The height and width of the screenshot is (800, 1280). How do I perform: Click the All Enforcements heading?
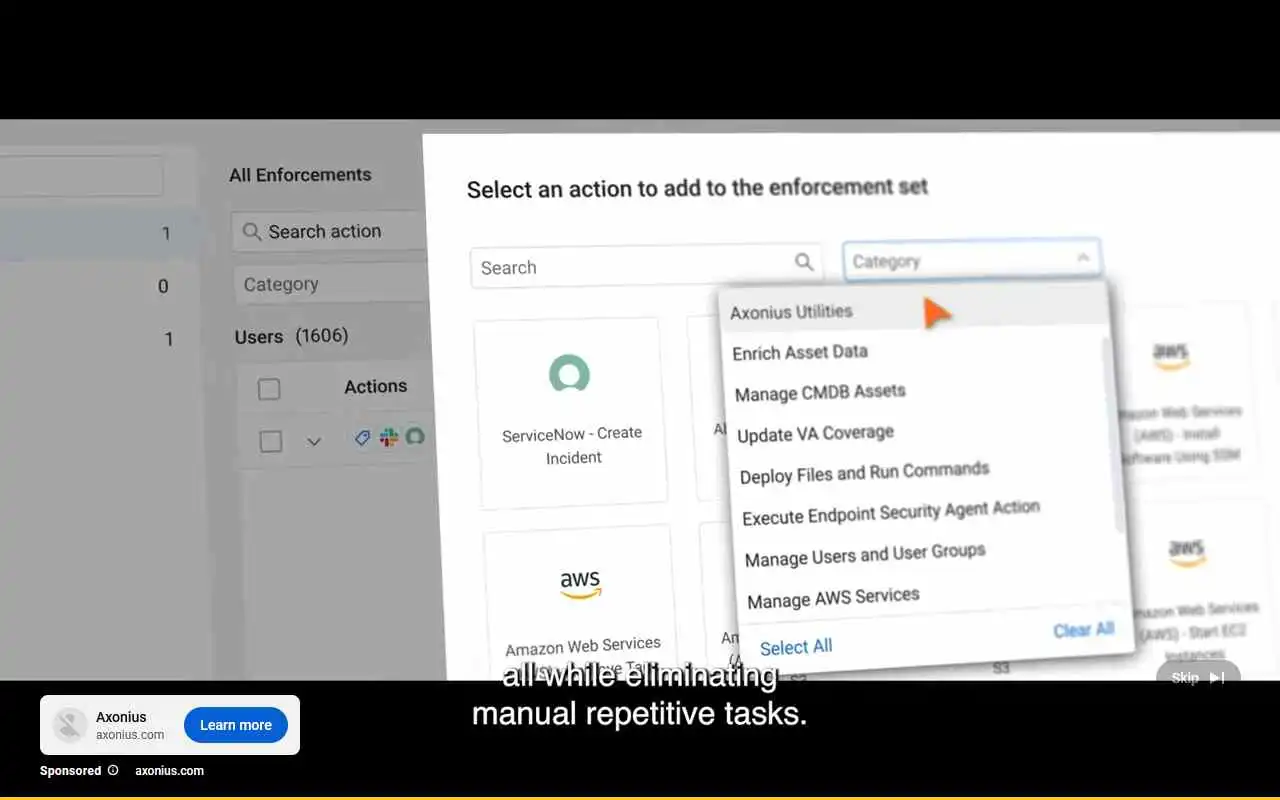pyautogui.click(x=300, y=175)
